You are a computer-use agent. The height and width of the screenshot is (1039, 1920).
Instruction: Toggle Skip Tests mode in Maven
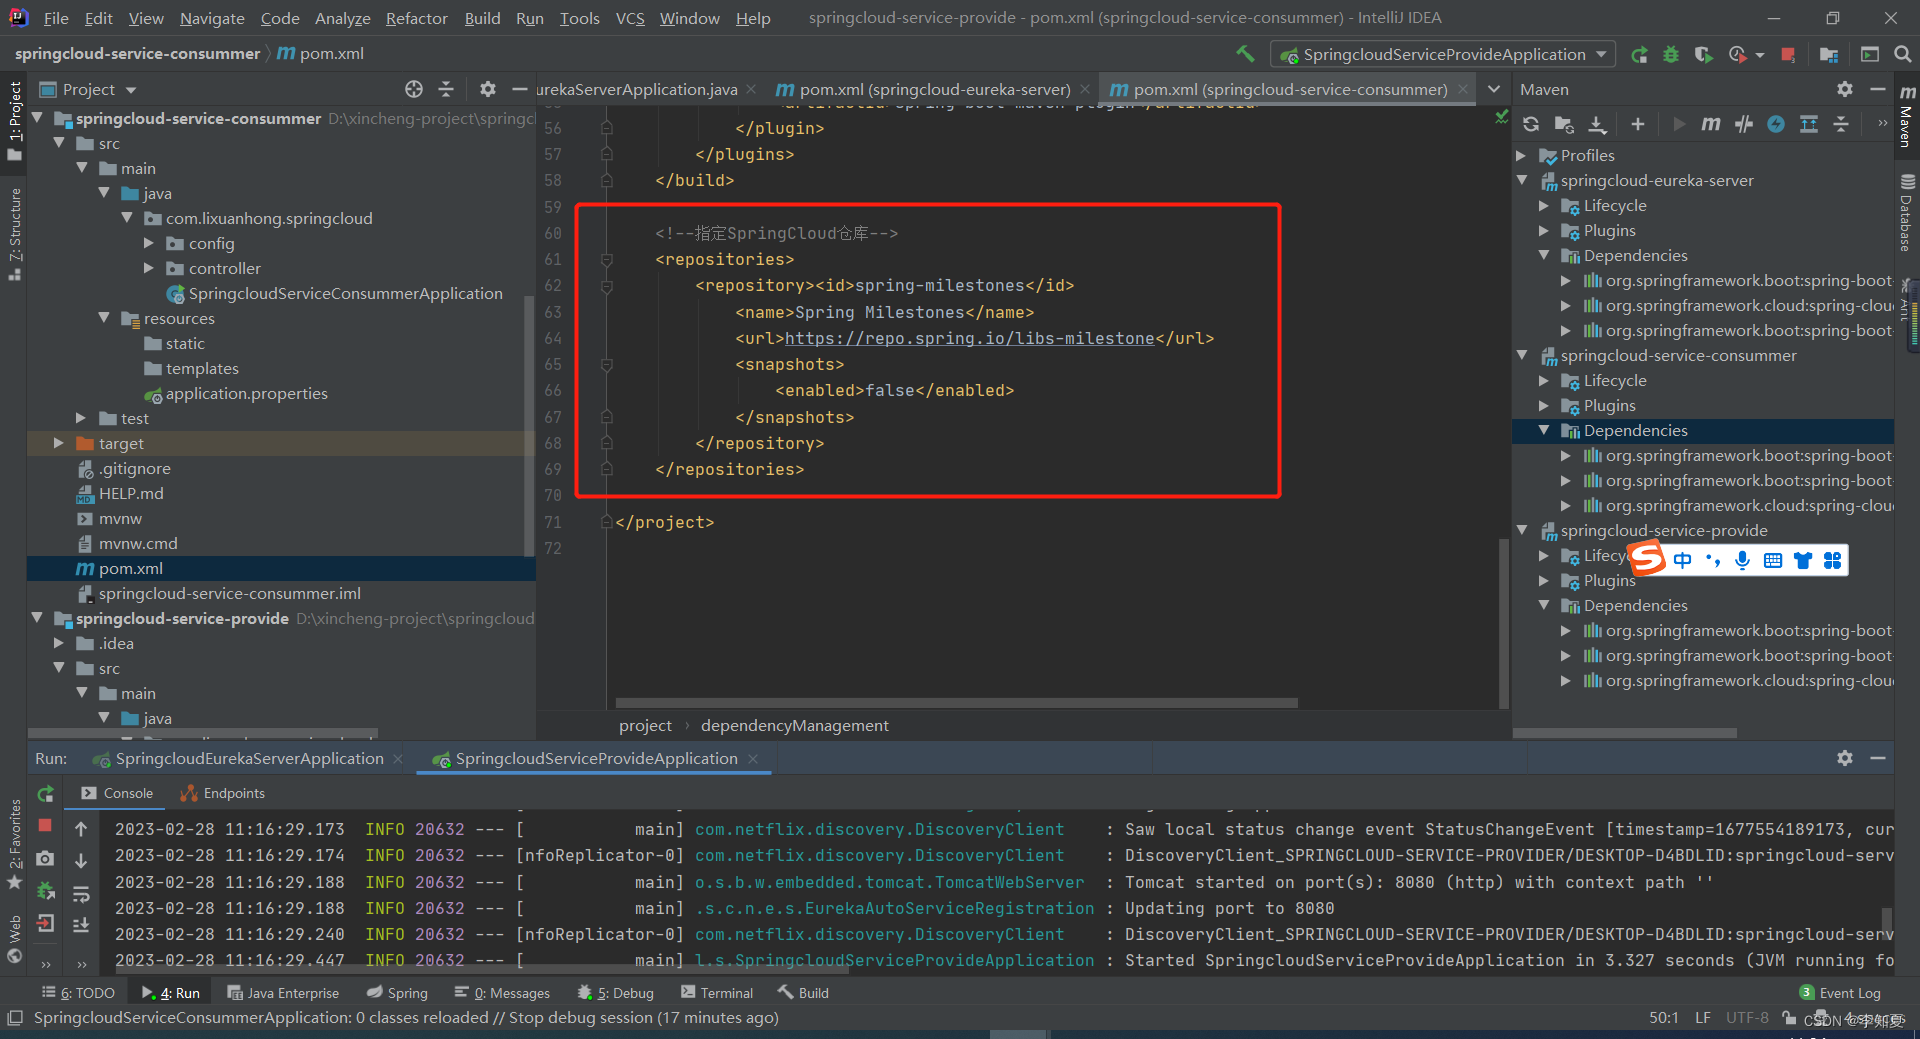(x=1776, y=124)
